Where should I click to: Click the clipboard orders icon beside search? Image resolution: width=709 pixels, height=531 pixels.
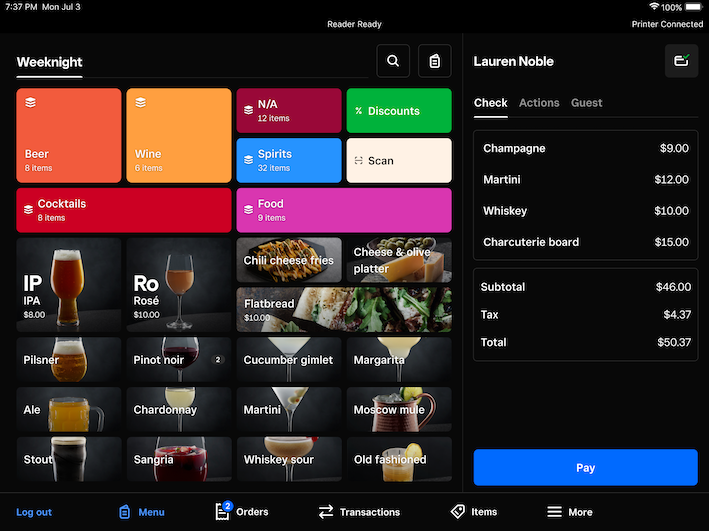click(434, 61)
